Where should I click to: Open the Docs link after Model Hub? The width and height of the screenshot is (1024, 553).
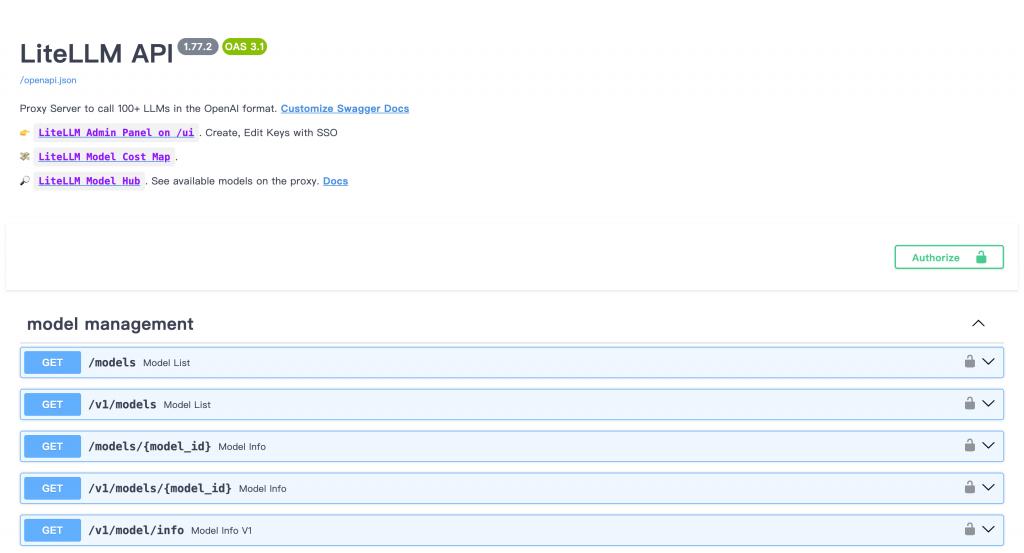[336, 181]
